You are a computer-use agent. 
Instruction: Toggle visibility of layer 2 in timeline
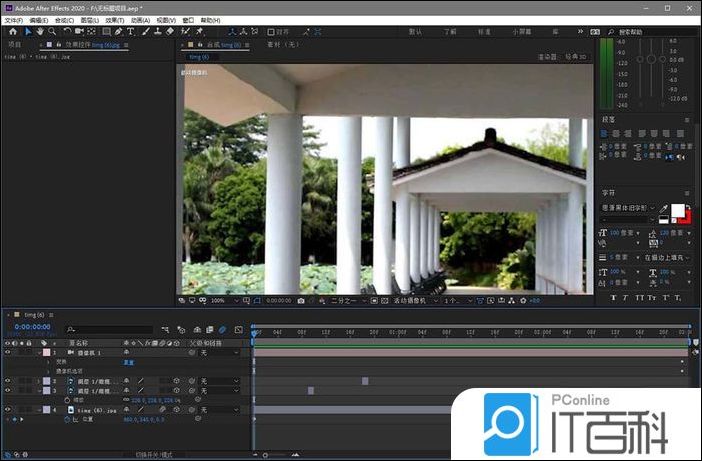point(7,381)
